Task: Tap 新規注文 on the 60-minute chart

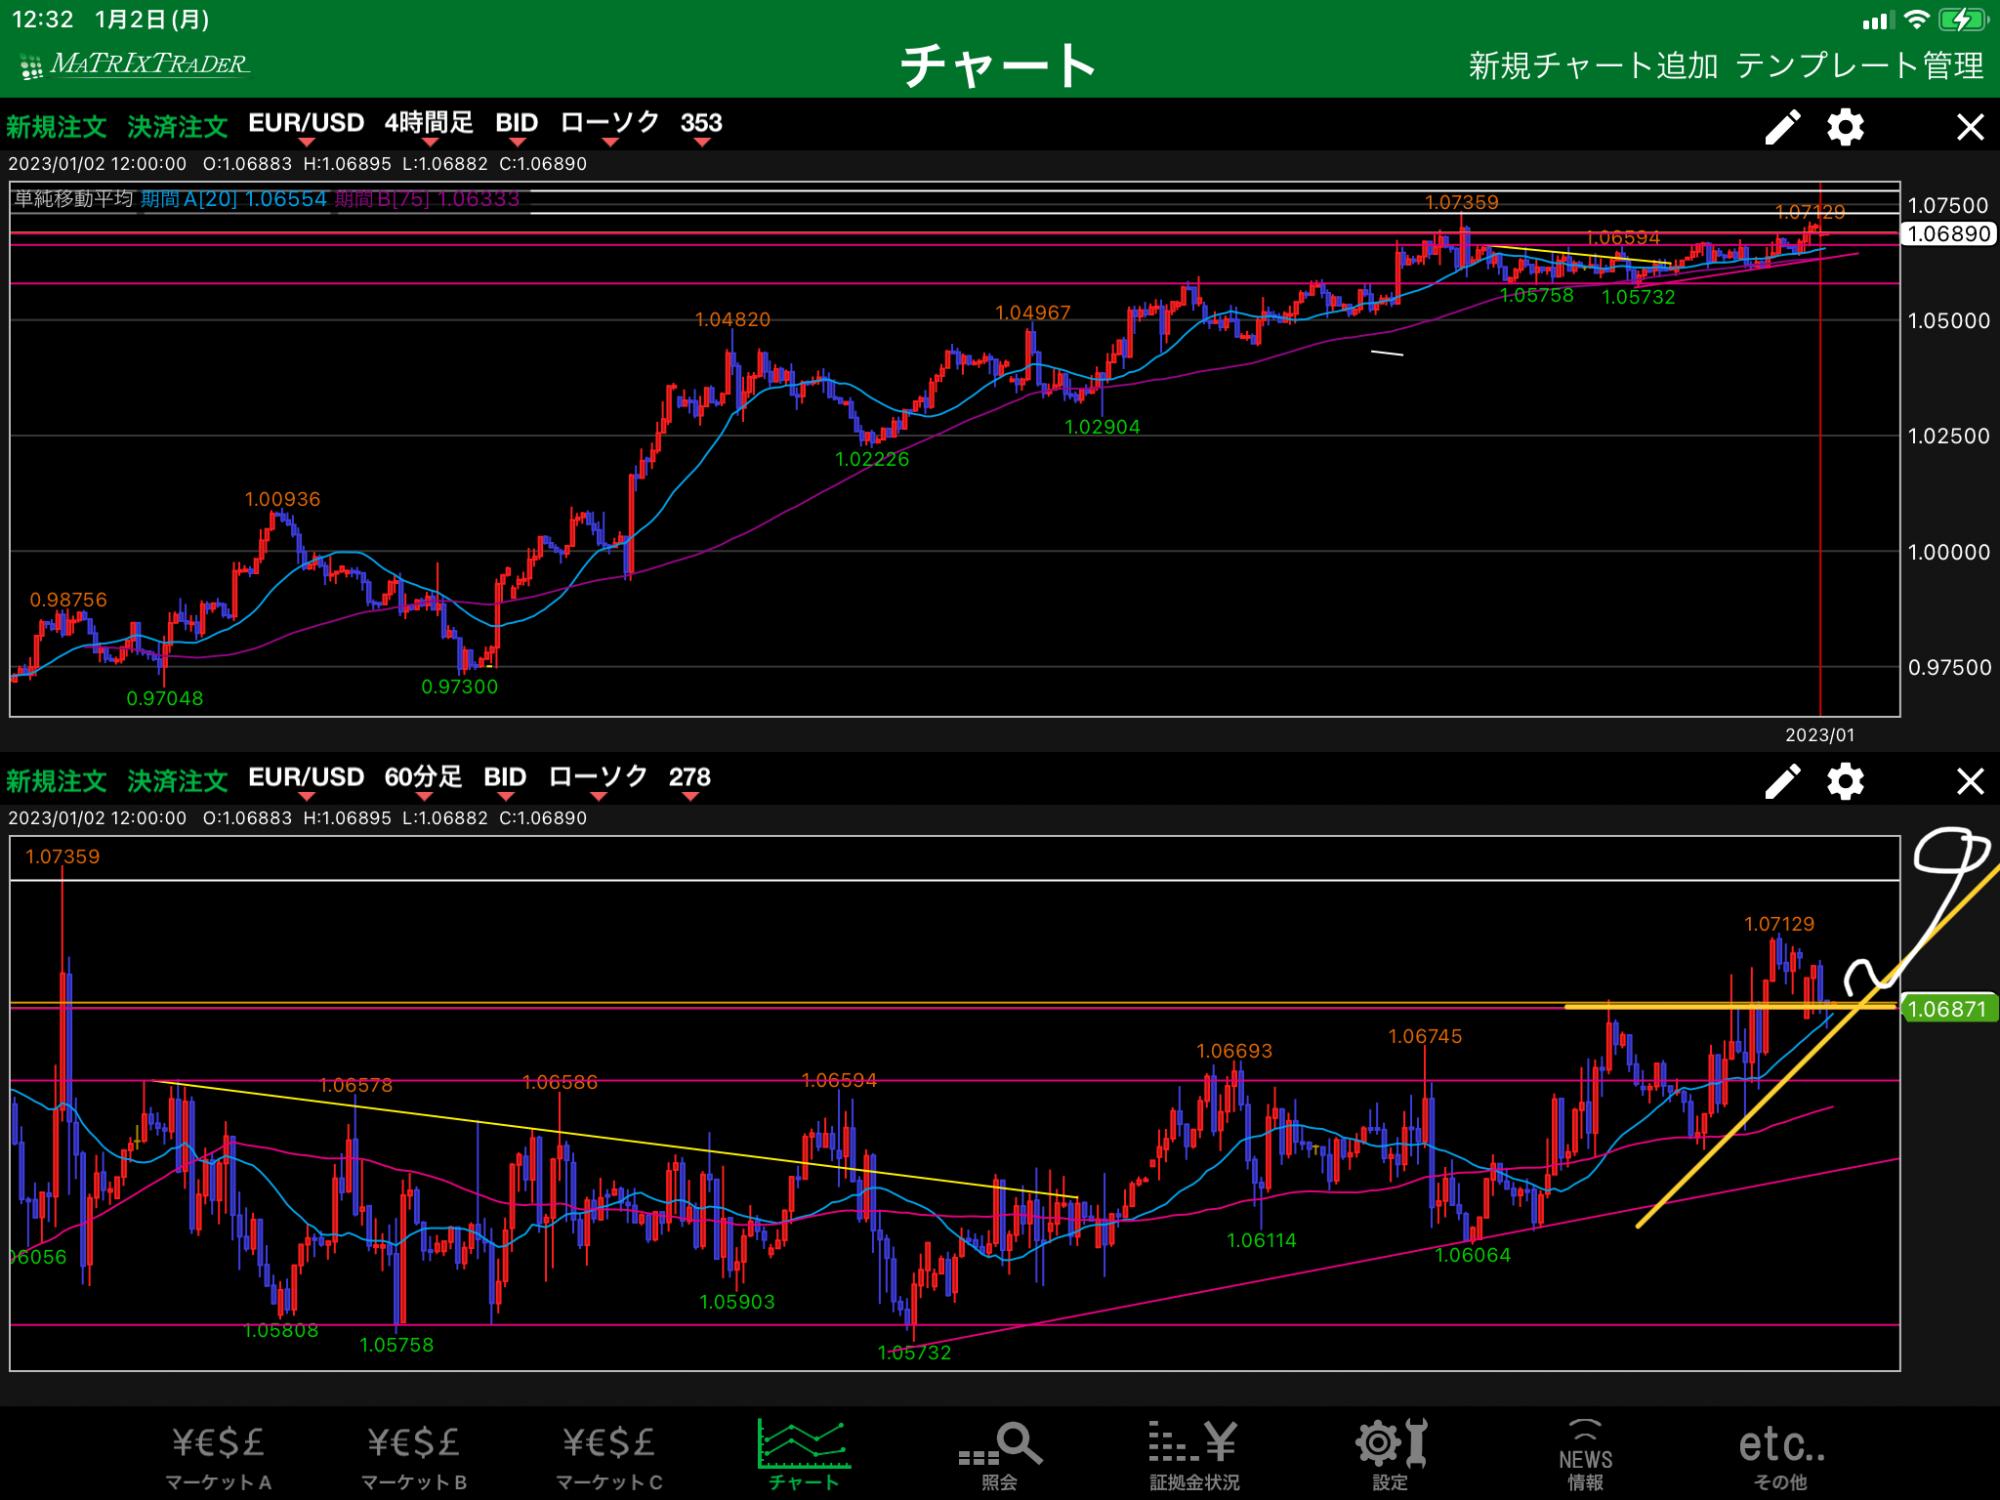Action: click(56, 781)
